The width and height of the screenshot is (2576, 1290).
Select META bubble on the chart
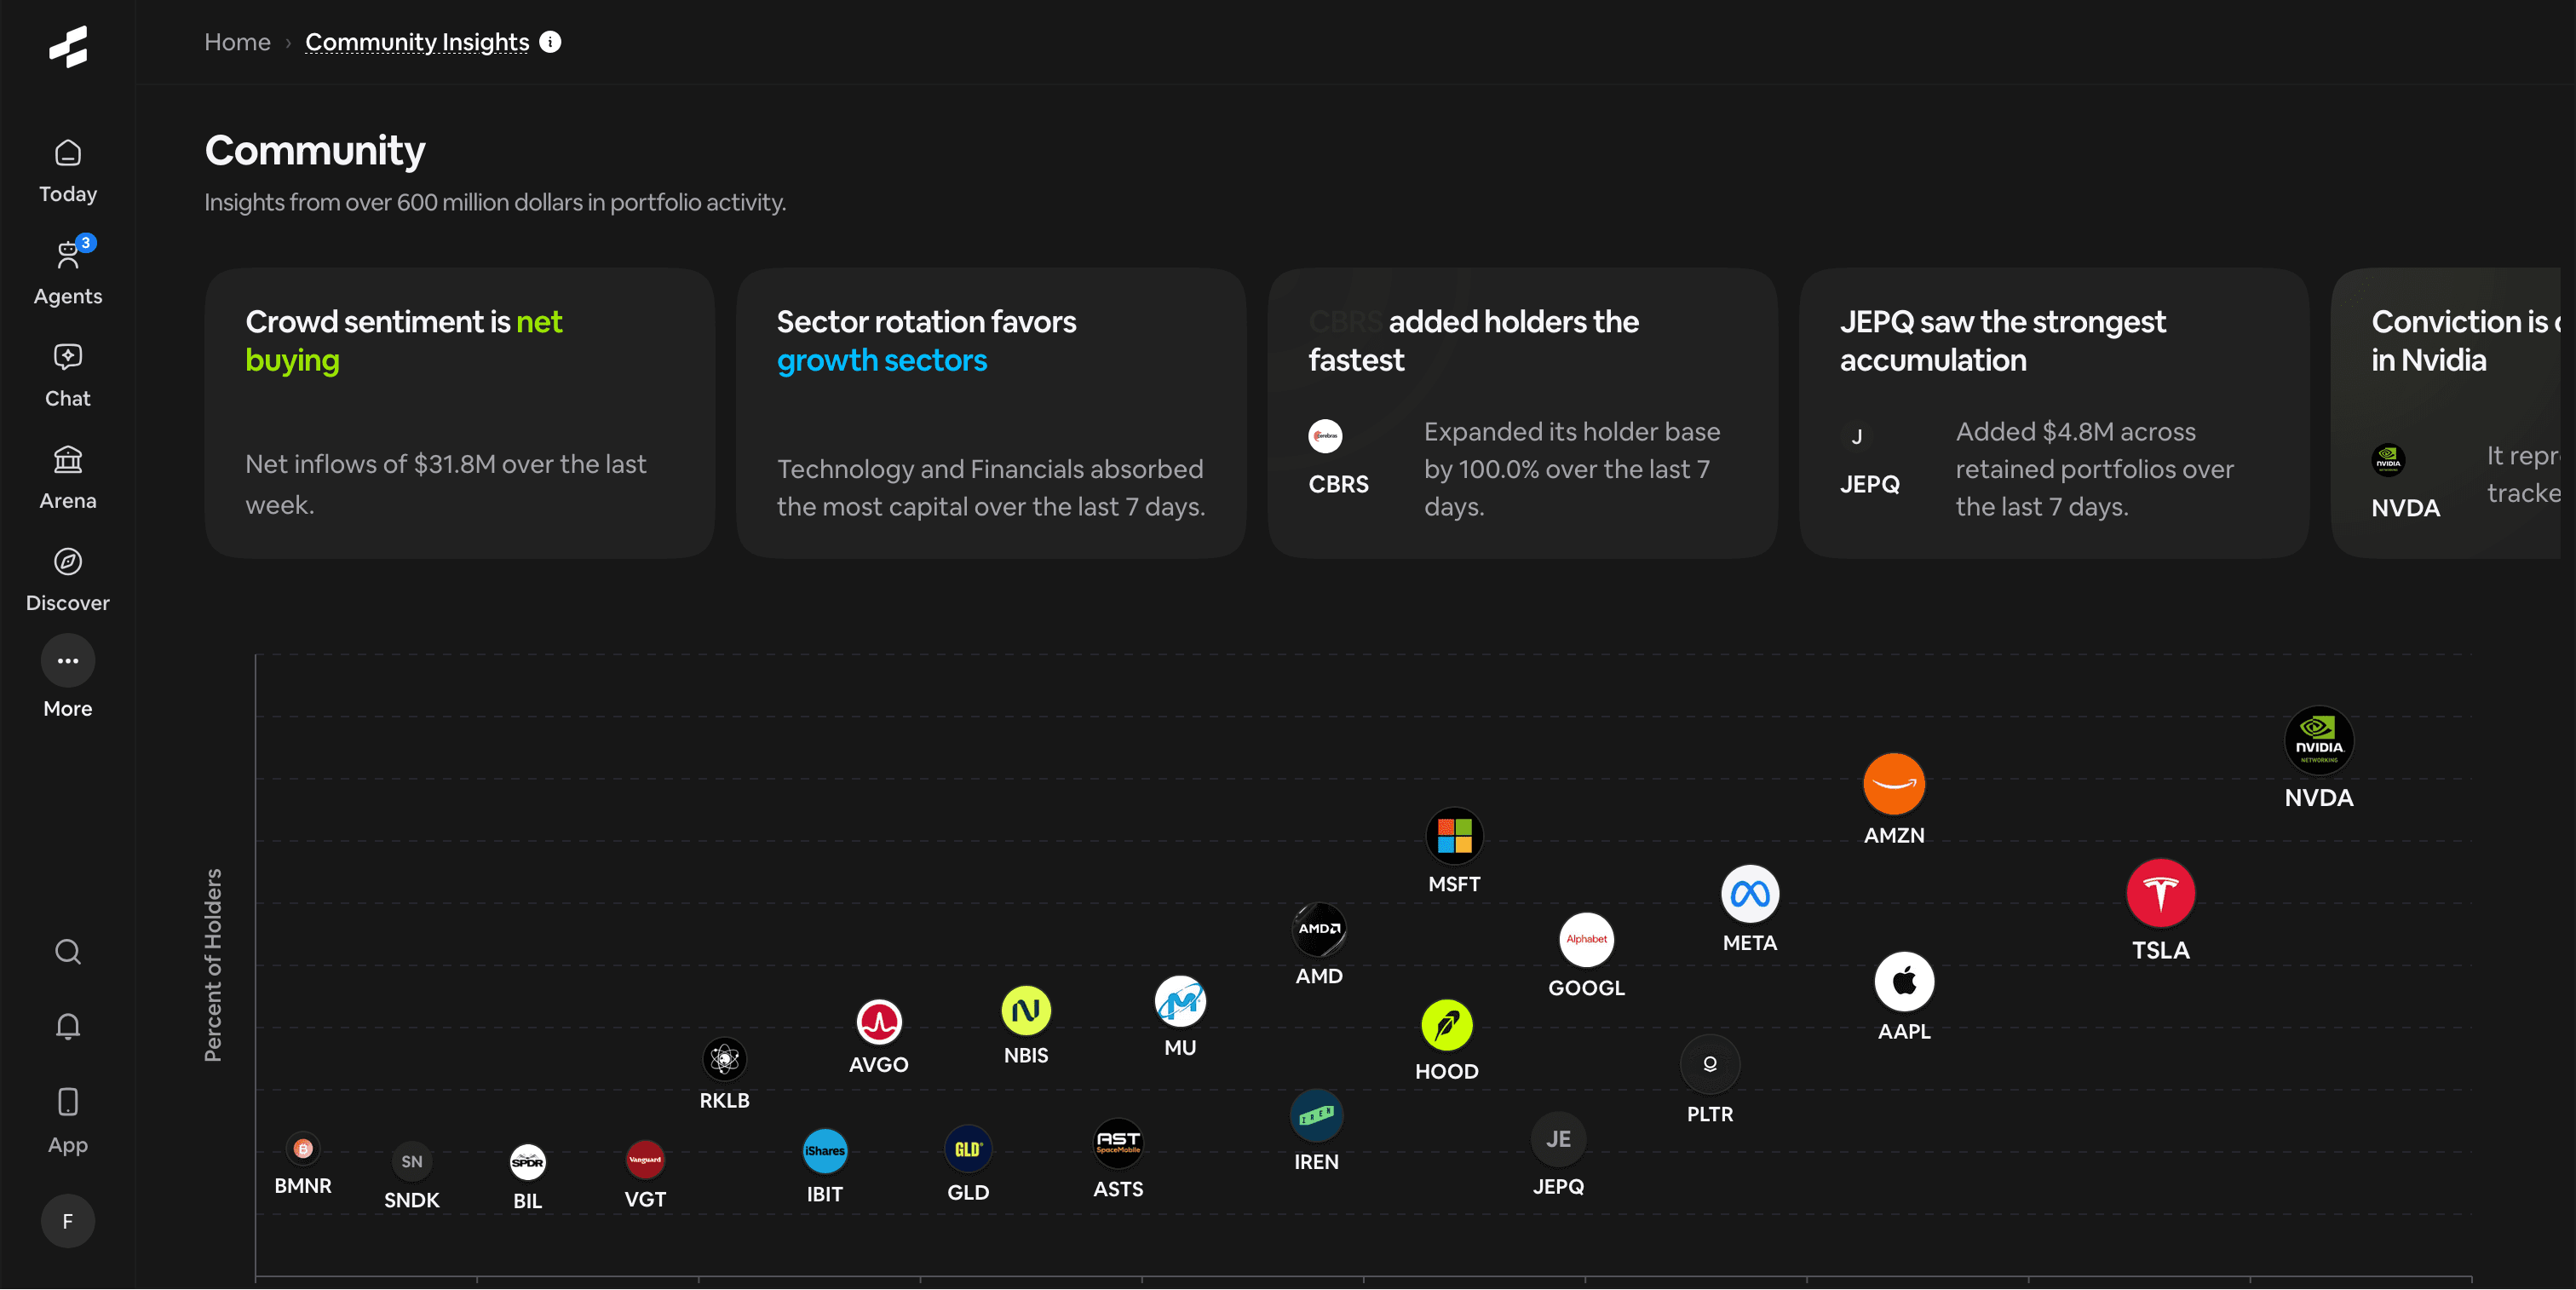[x=1749, y=894]
